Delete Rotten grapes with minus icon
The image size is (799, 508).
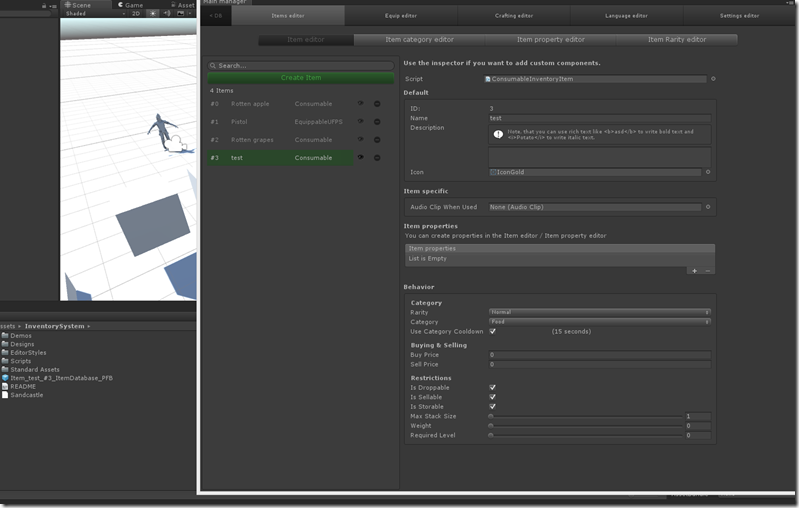(x=377, y=140)
